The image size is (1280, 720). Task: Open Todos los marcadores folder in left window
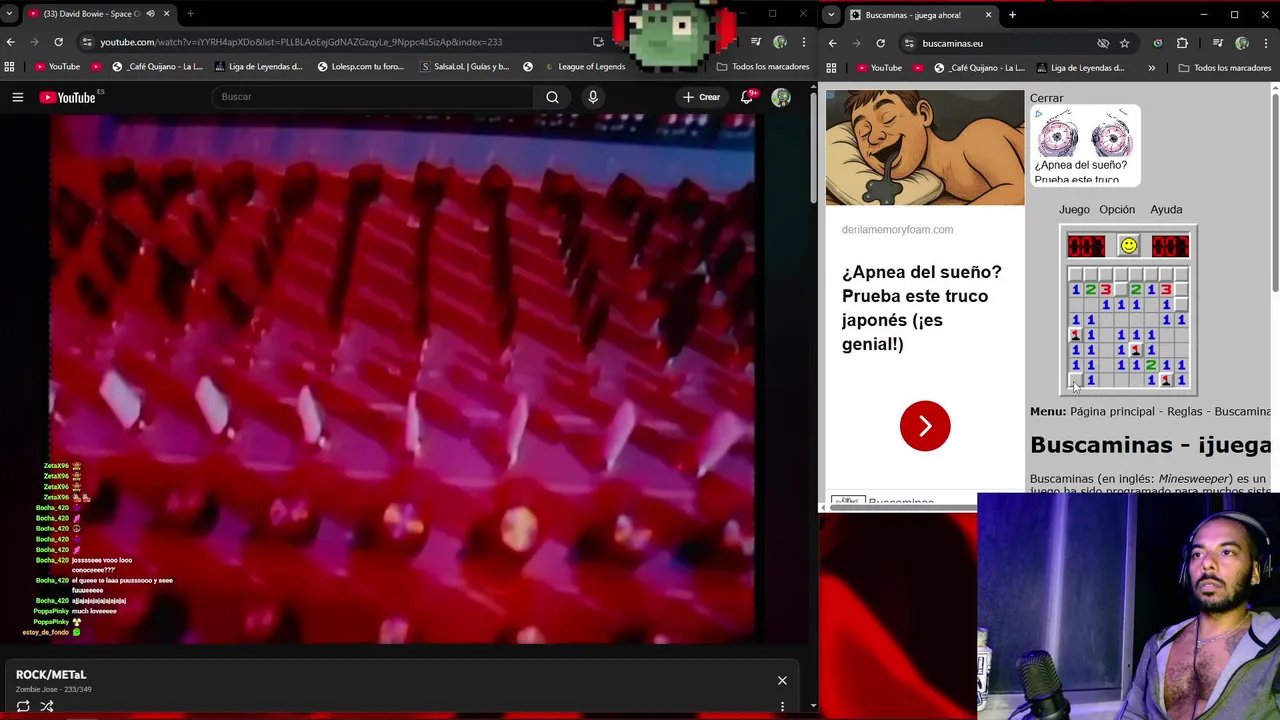[x=762, y=67]
